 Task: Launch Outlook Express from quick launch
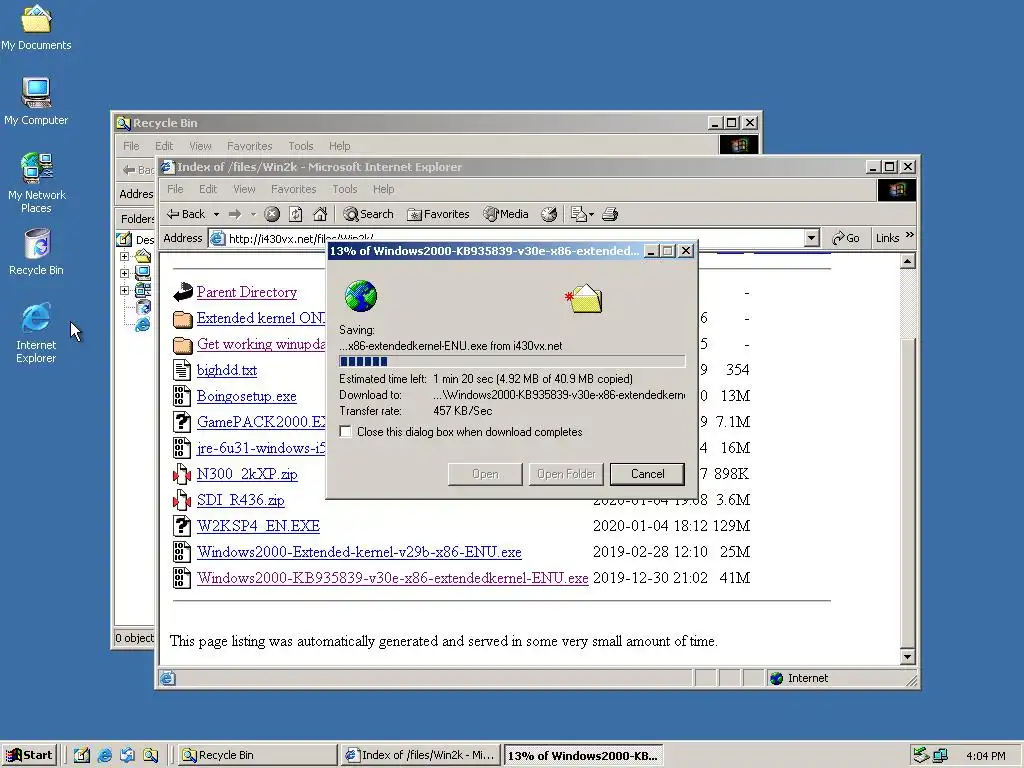127,755
